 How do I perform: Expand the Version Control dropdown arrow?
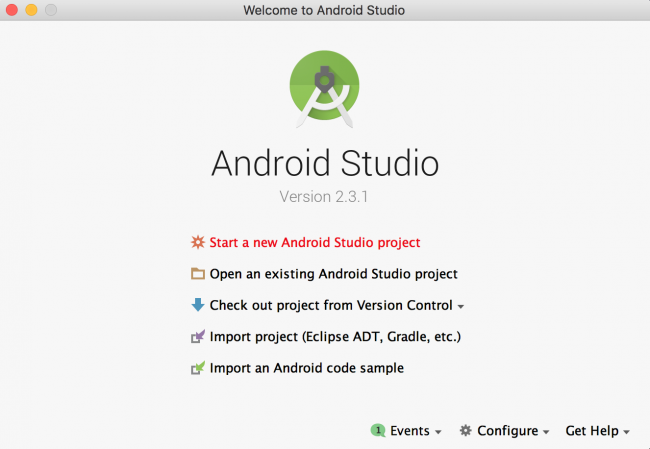tap(461, 307)
